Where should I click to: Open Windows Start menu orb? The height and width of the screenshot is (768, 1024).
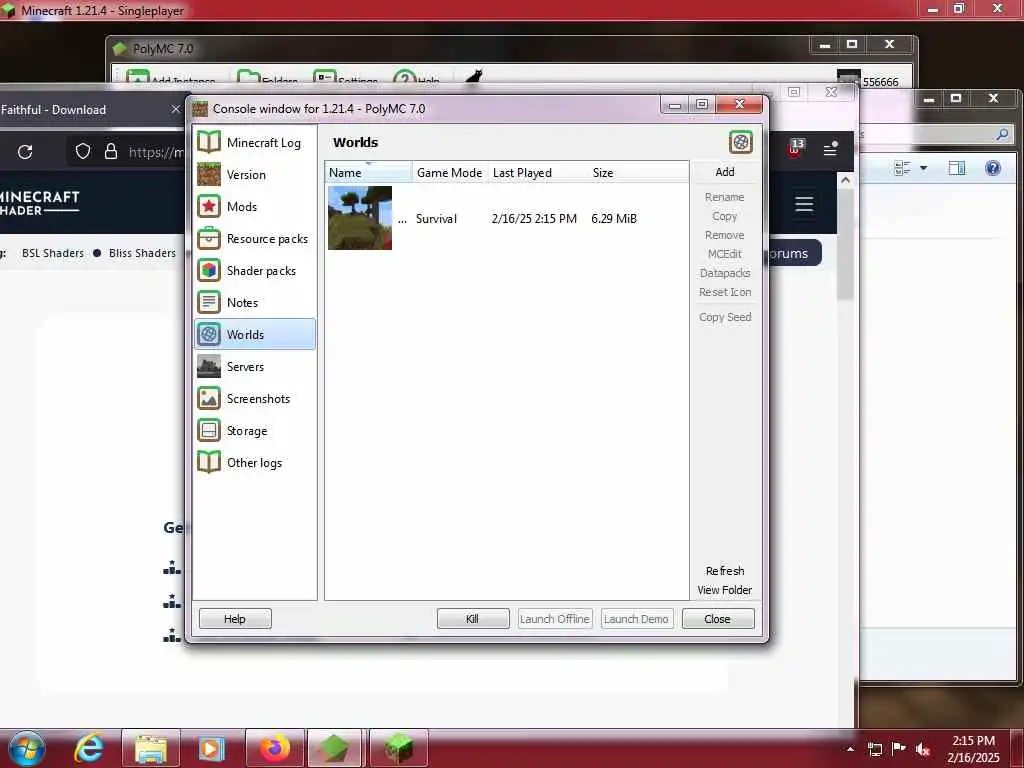[27, 749]
